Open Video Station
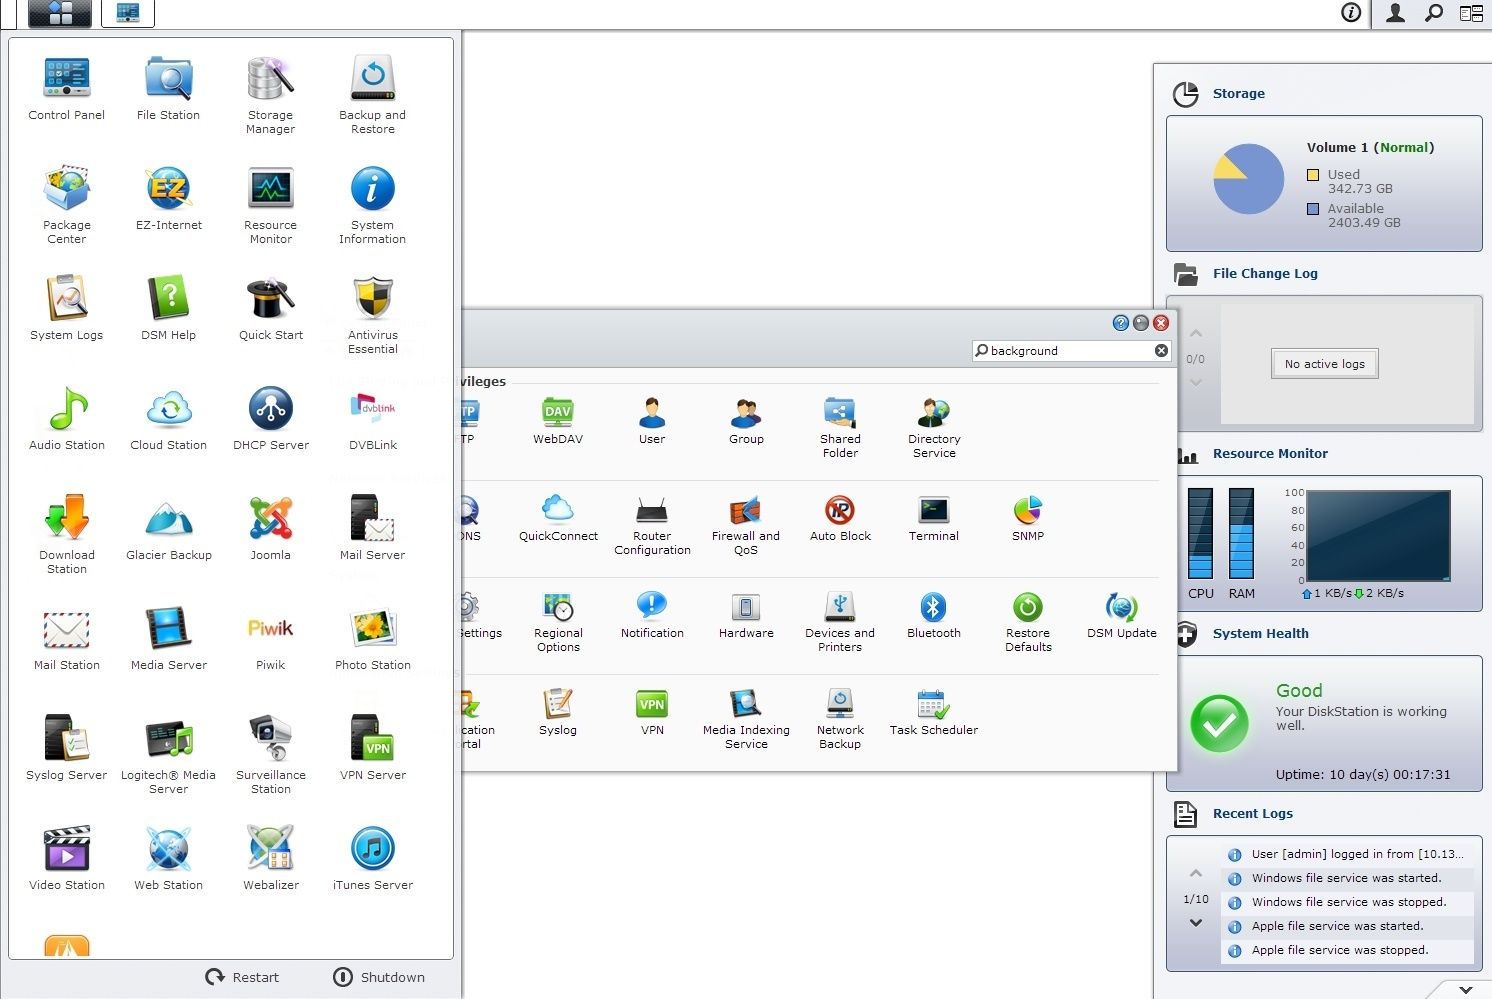1492x999 pixels. 67,858
